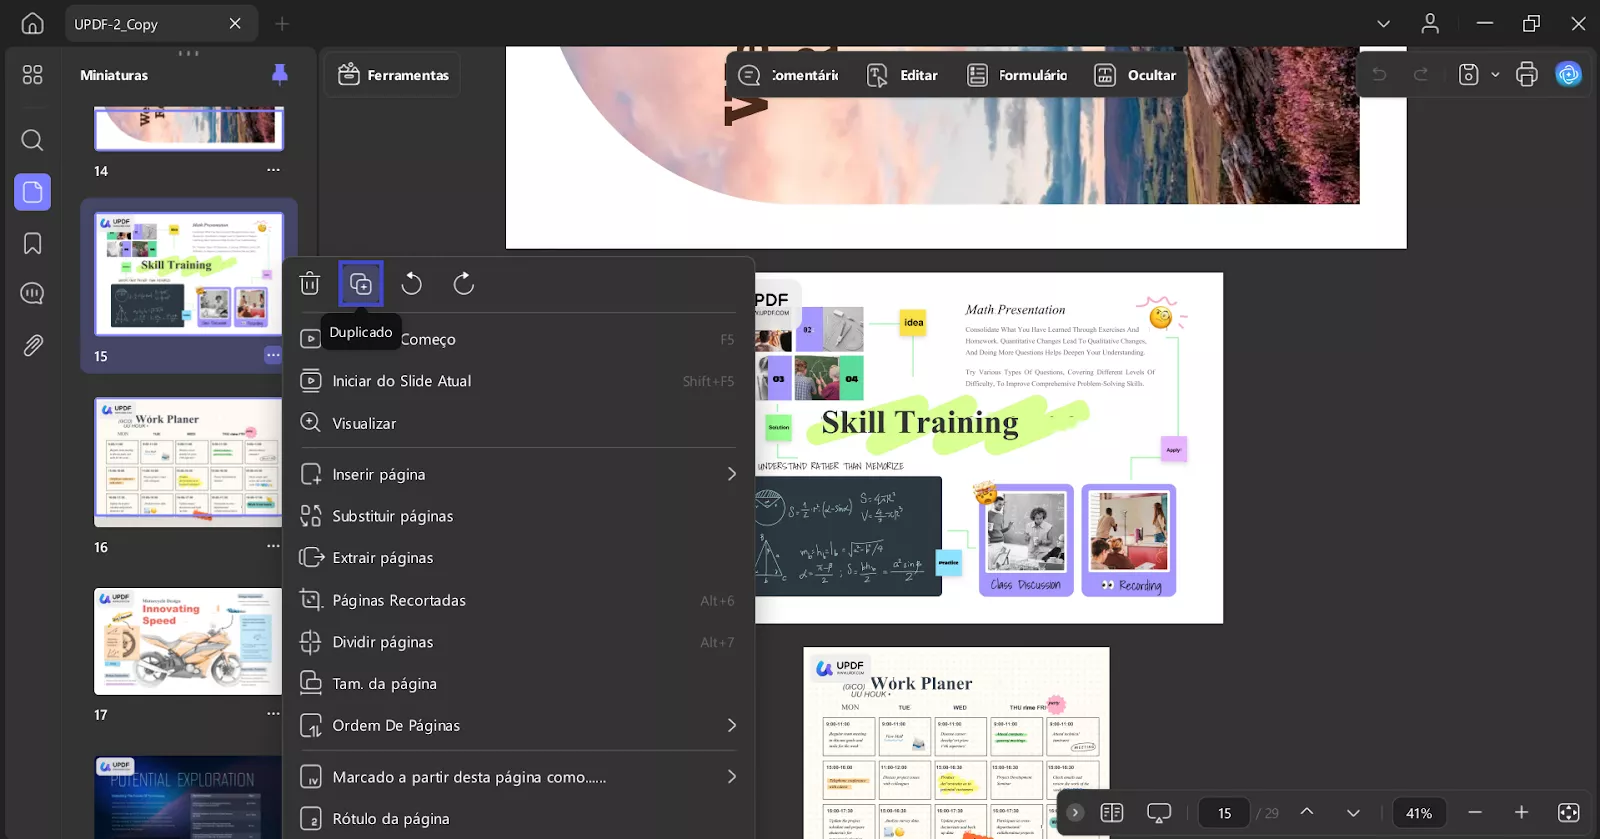
Task: Open the thumbnails grid view icon
Action: pyautogui.click(x=32, y=75)
